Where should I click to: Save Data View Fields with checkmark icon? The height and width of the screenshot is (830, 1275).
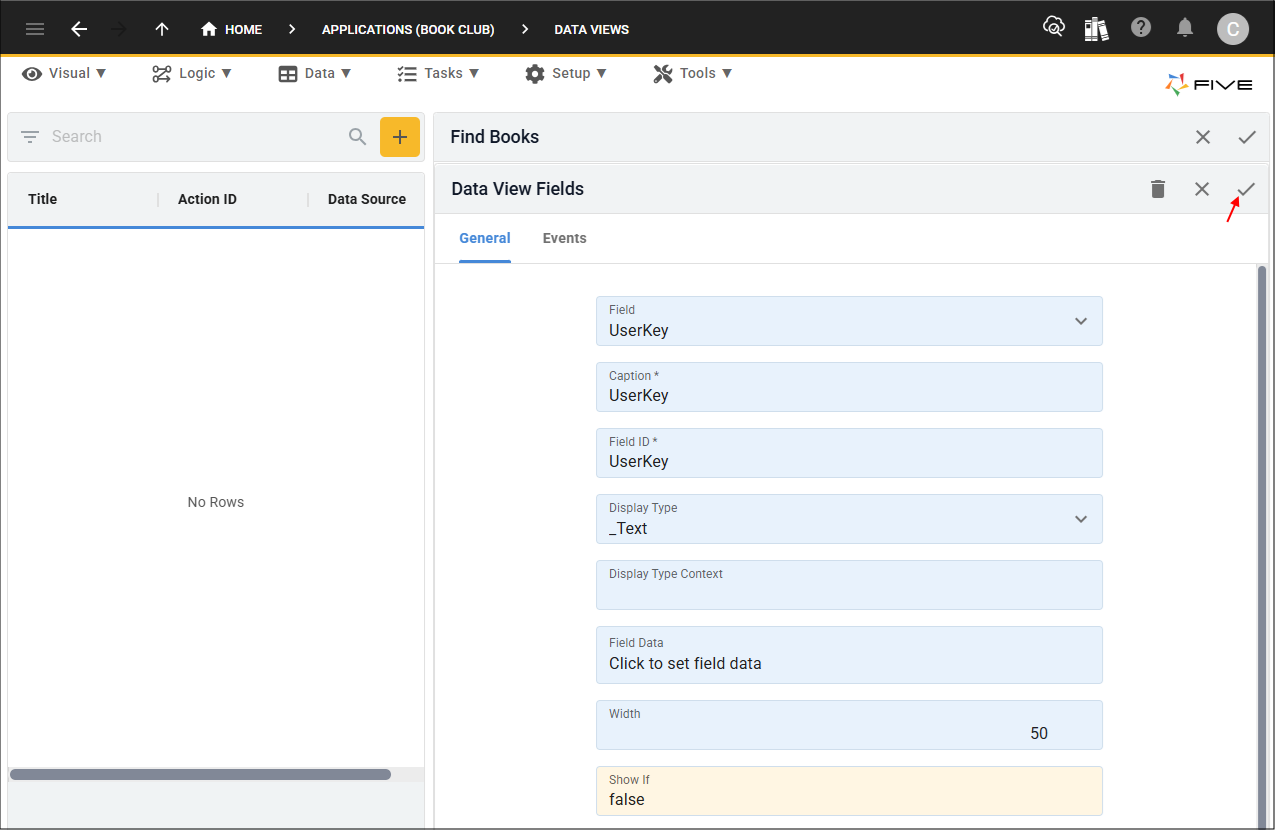(x=1246, y=189)
